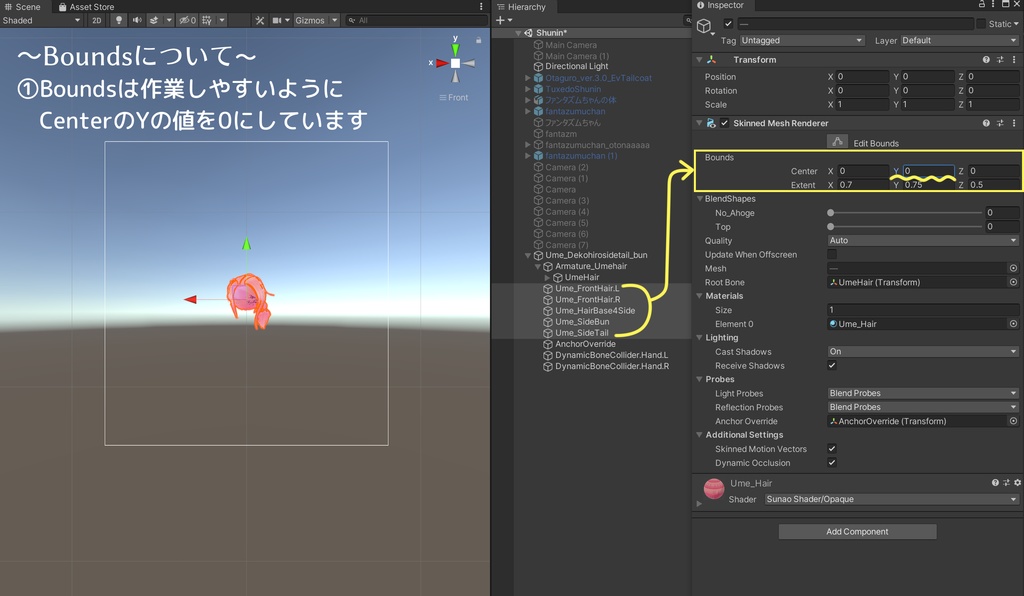Toggle hidden objects visibility eye icon
The height and width of the screenshot is (596, 1024).
click(188, 20)
